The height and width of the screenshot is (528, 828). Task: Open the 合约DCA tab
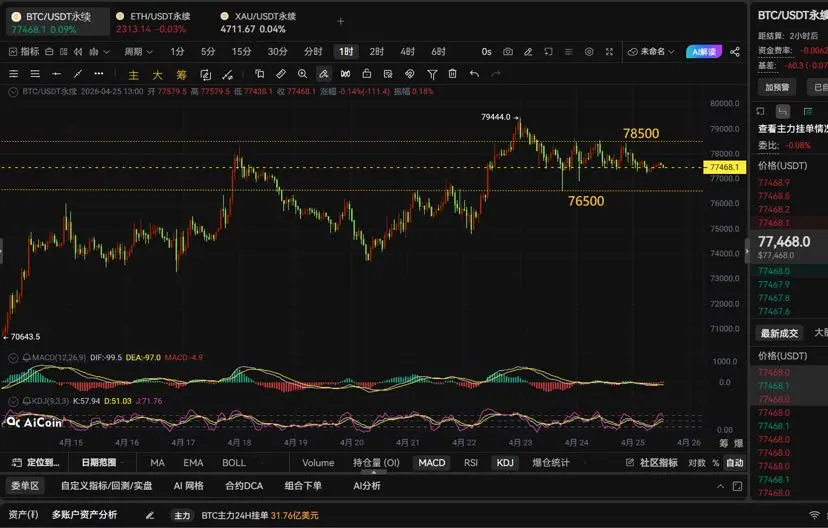[x=244, y=486]
